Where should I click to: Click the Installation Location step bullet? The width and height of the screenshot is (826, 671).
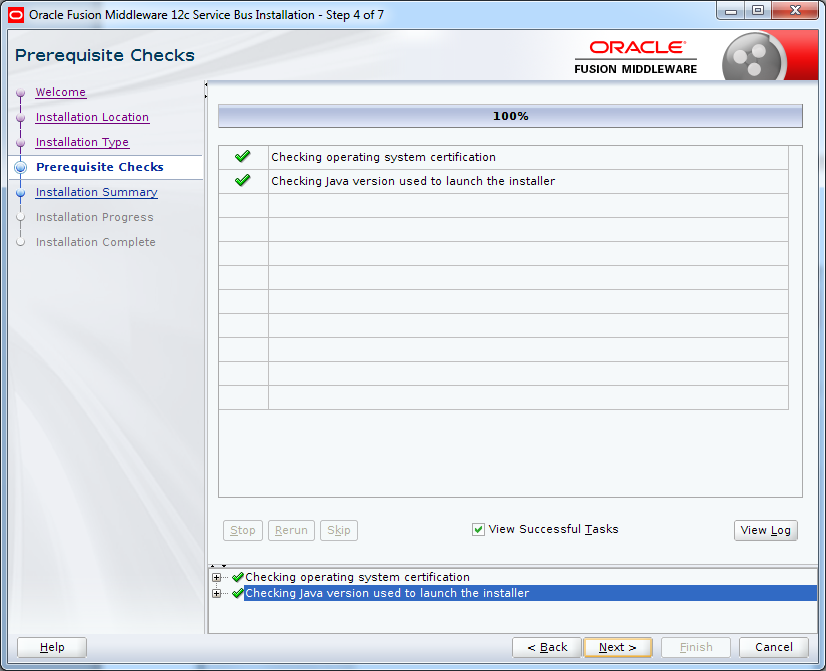(21, 117)
